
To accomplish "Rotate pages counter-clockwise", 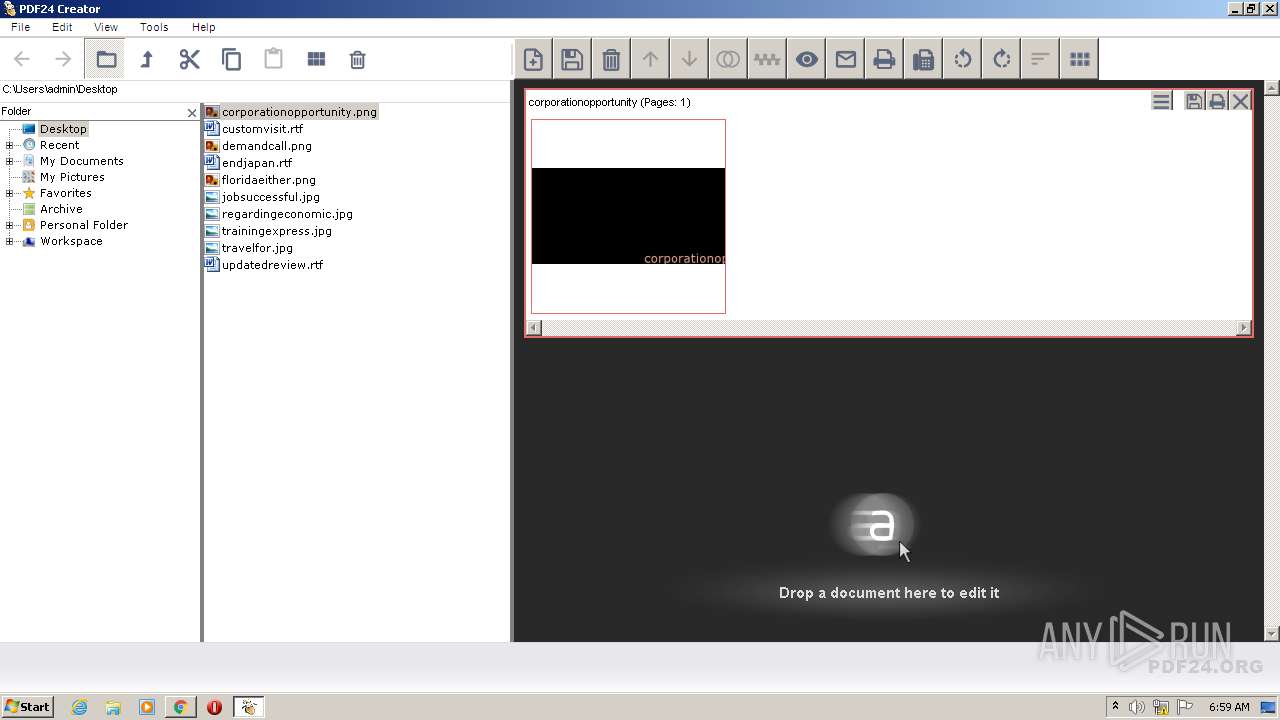I will click(x=962, y=60).
